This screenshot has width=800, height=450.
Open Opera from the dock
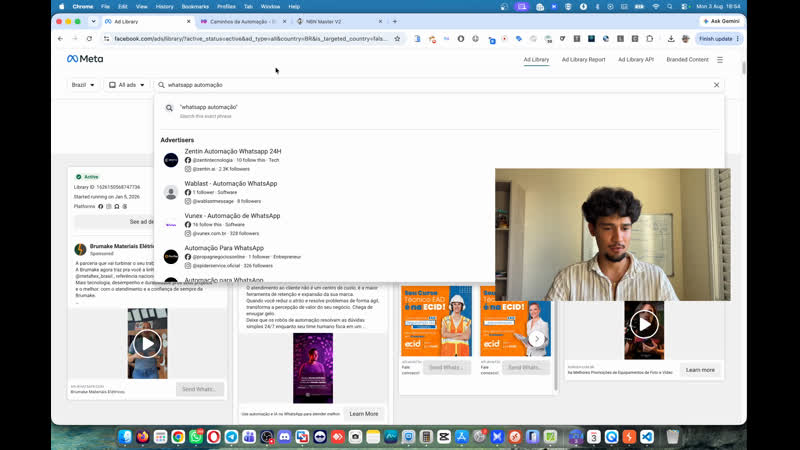[x=214, y=437]
